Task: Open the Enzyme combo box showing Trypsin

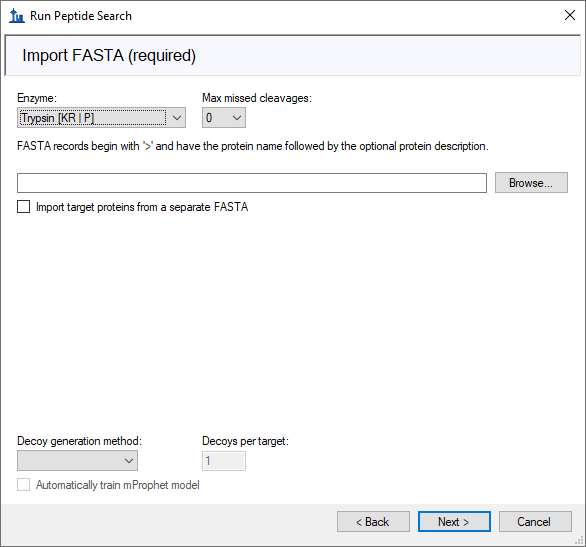Action: (101, 118)
